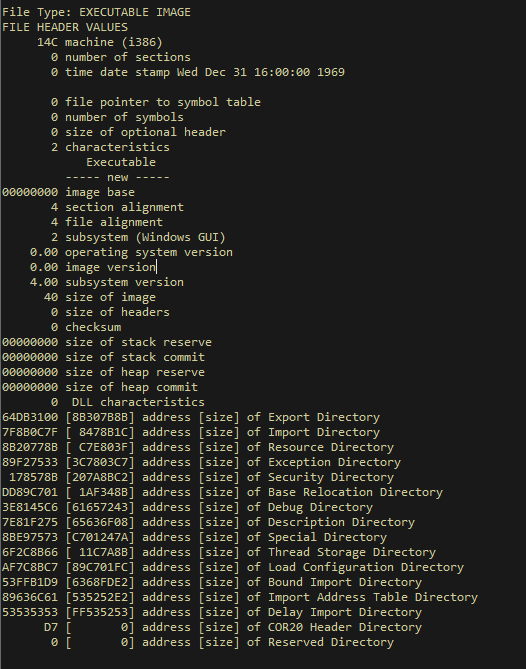This screenshot has width=526, height=669.
Task: Click 'subsystem (Windows GUI)' text
Action: click(145, 237)
